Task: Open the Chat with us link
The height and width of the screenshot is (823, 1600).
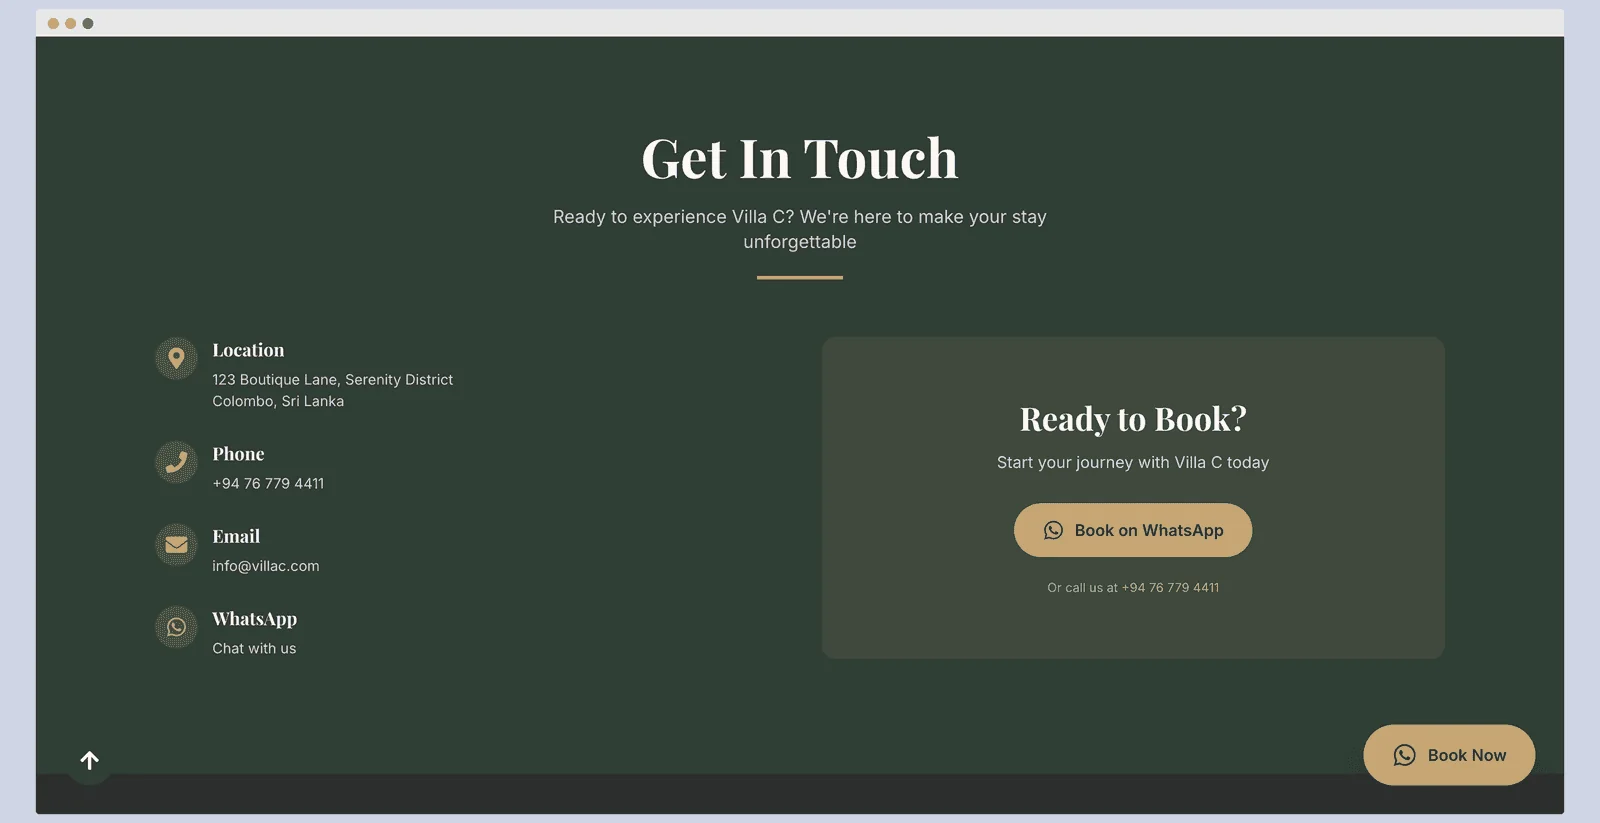Action: click(254, 648)
